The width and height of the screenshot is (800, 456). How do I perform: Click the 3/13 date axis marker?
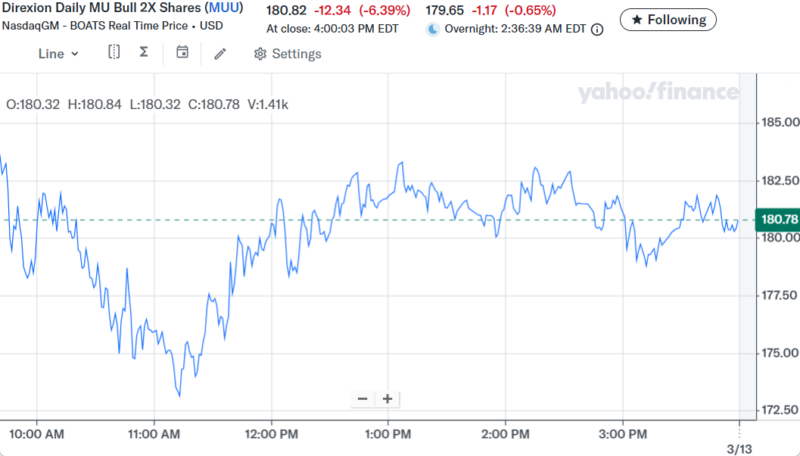738,449
